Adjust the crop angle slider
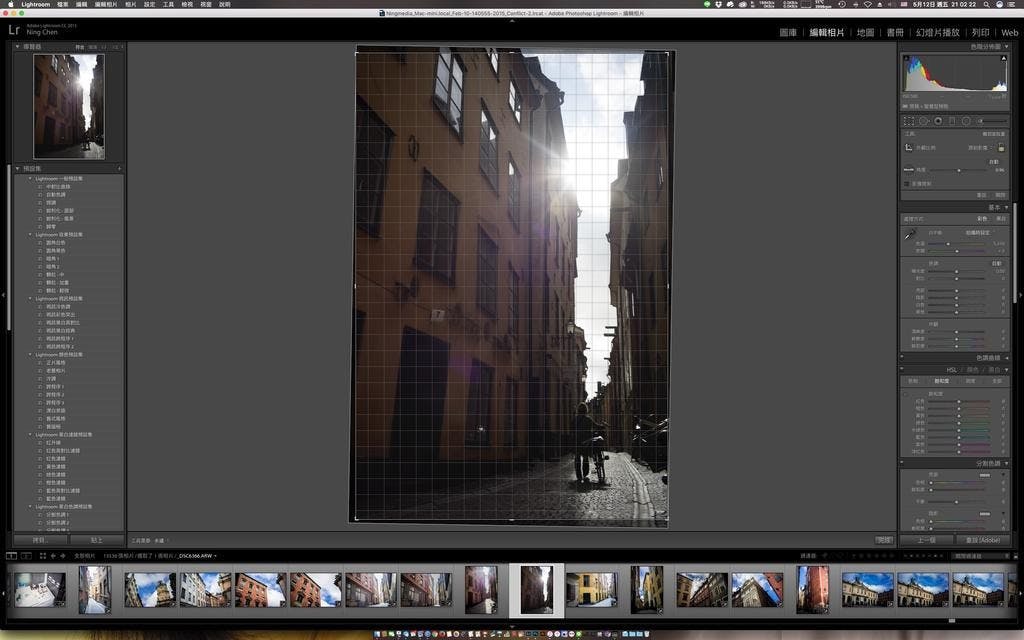 point(958,170)
